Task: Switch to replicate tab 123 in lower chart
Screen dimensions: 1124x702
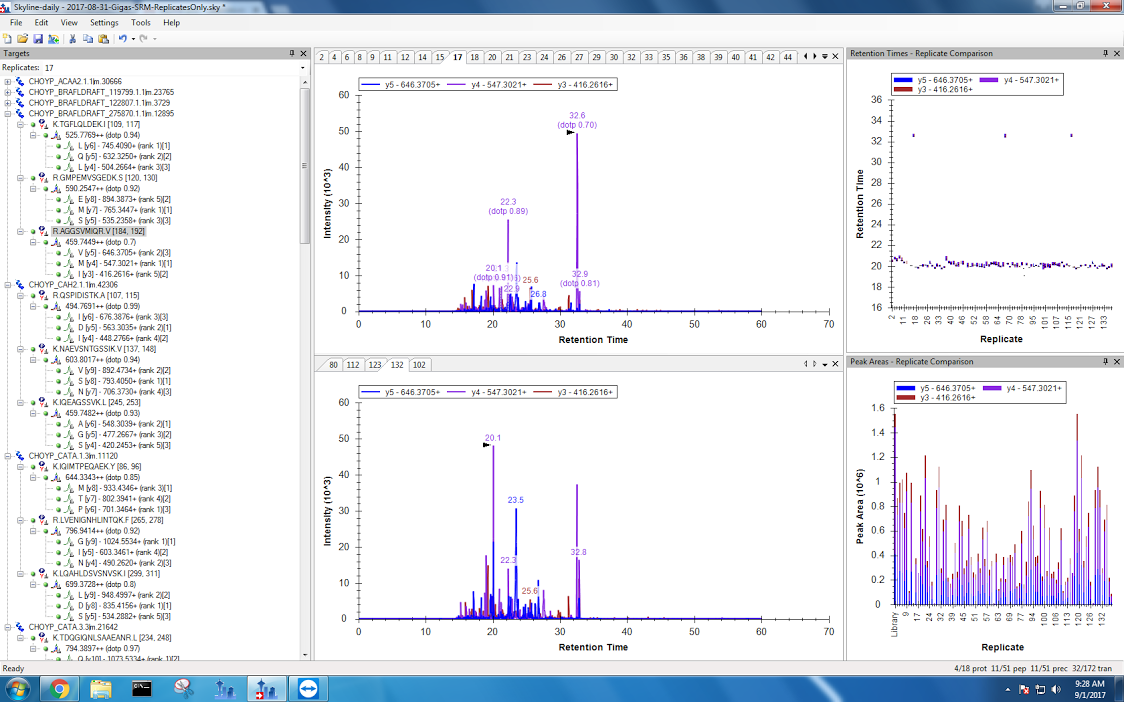Action: point(374,365)
